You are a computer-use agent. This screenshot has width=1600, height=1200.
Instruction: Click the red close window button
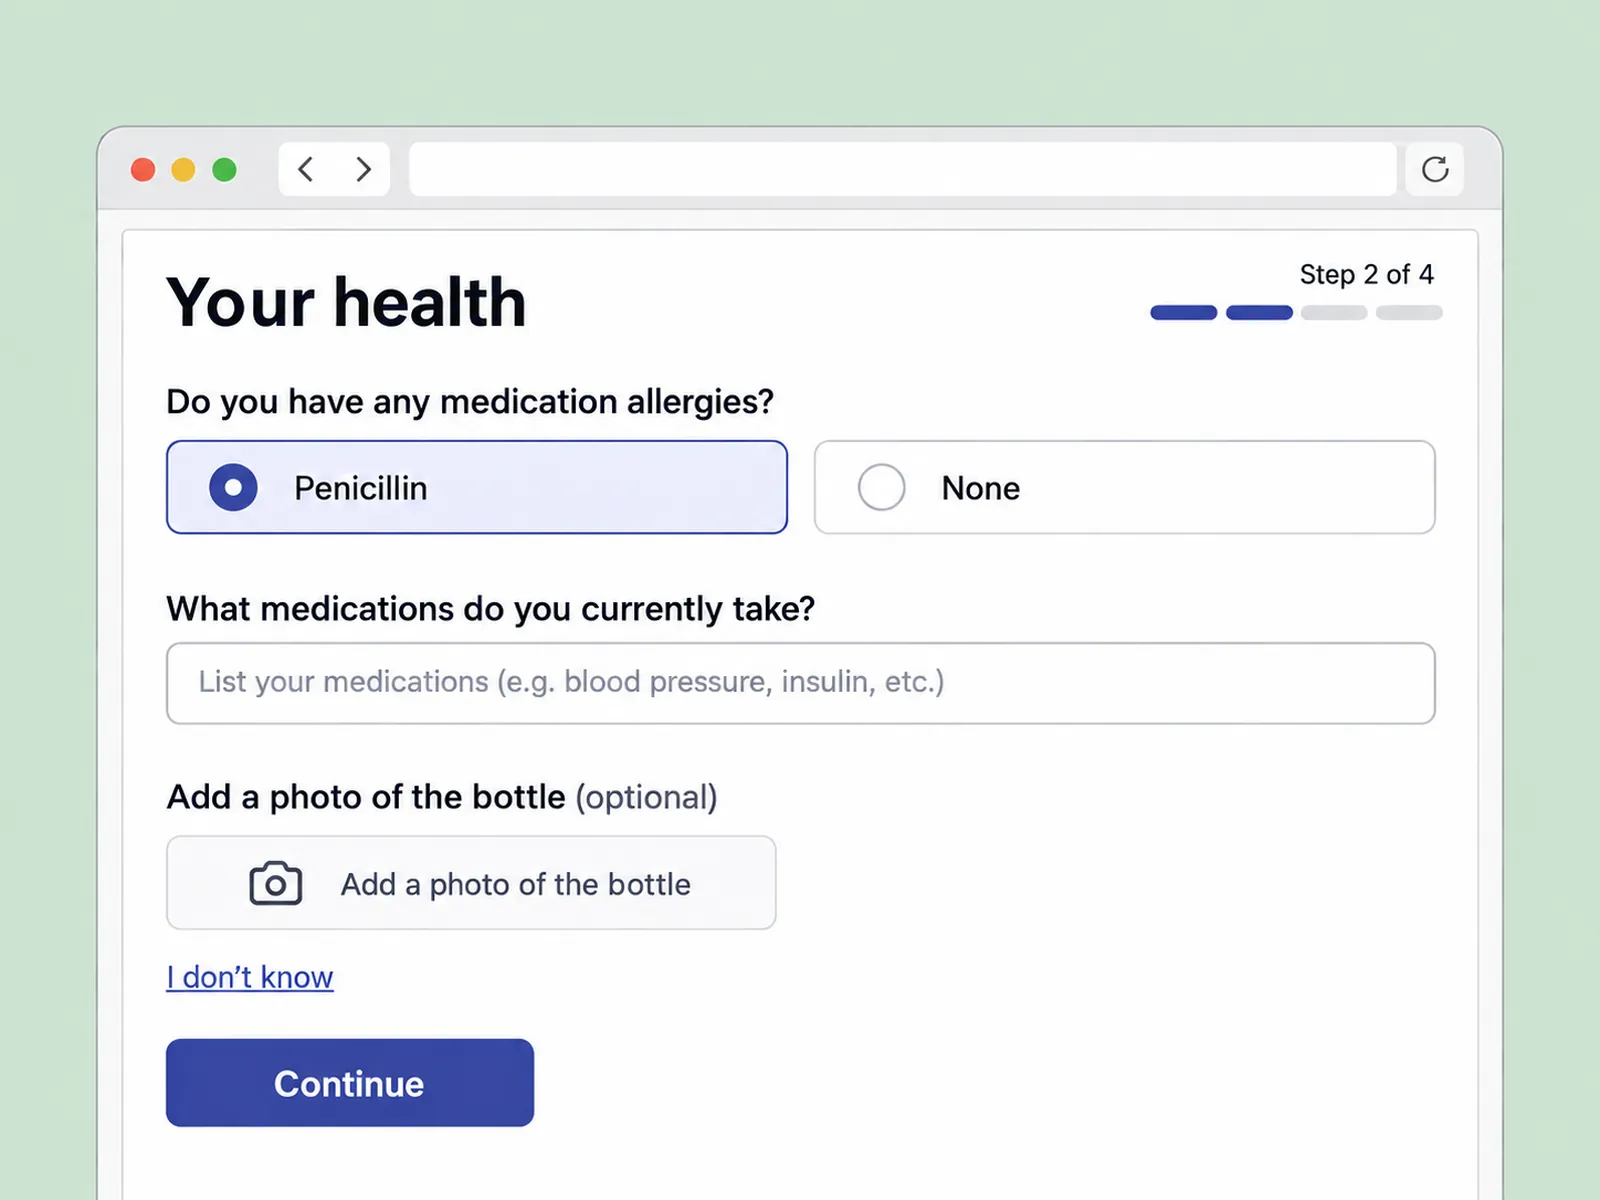click(x=143, y=170)
